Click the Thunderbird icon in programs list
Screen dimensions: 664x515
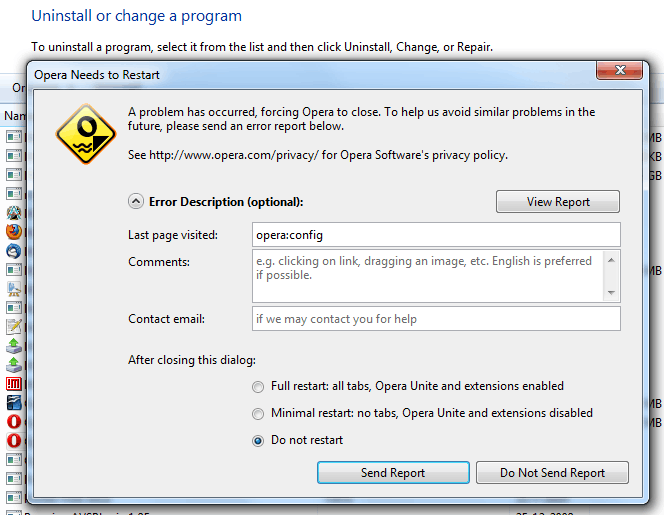[14, 251]
